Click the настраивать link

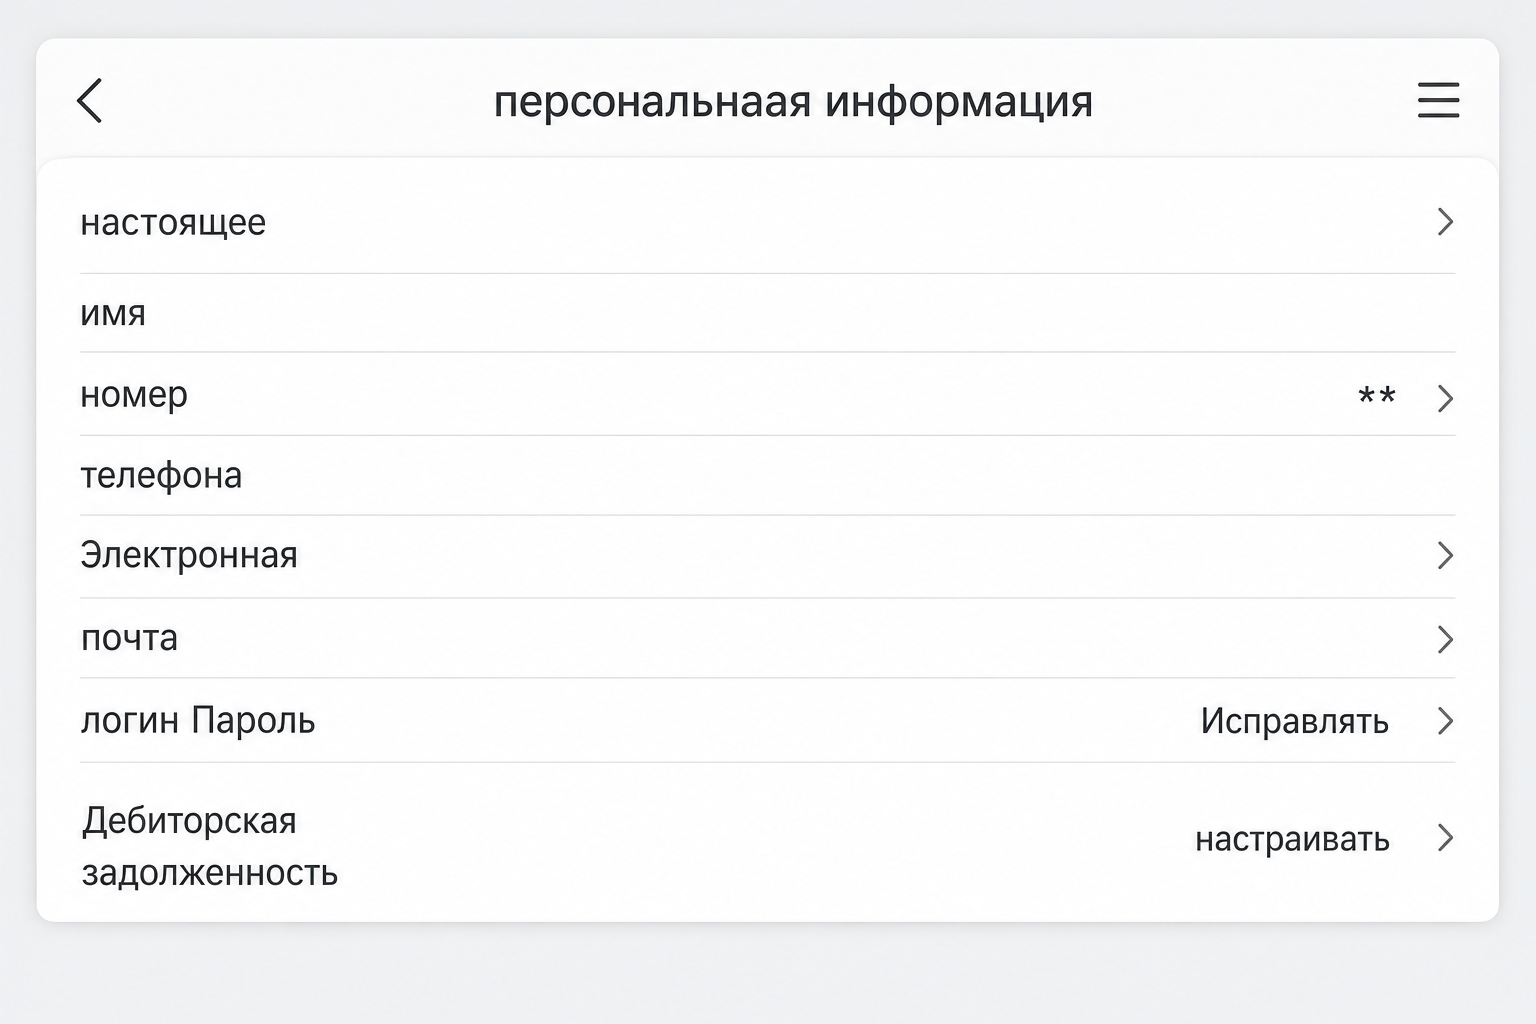click(x=1292, y=839)
